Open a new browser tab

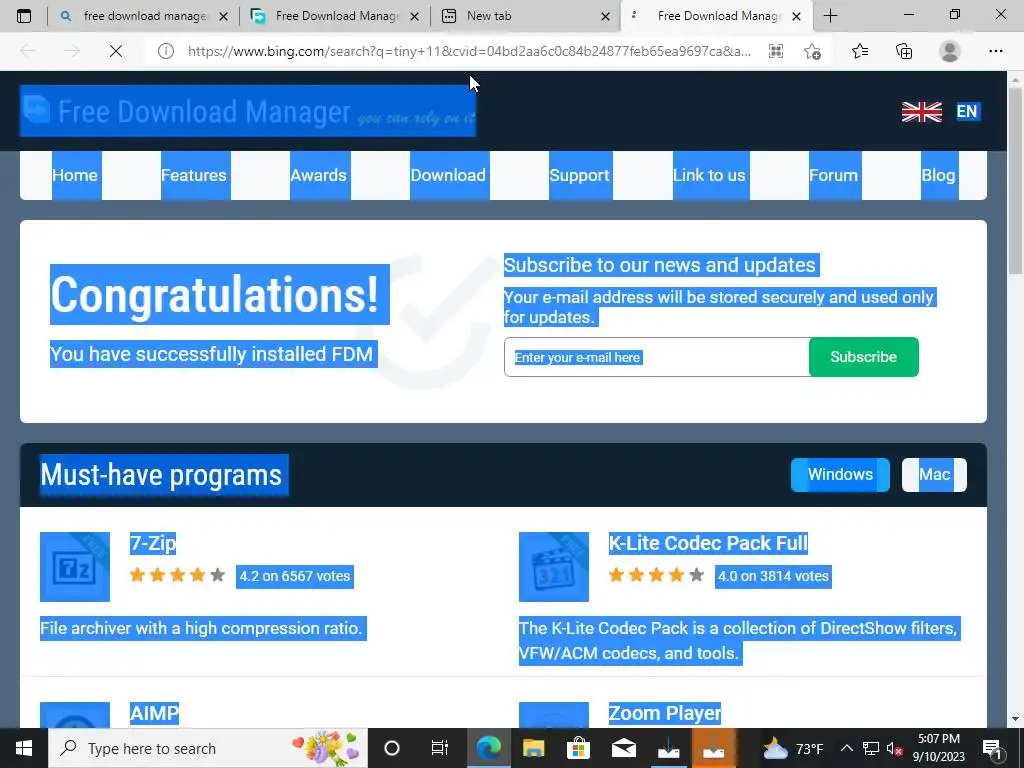click(830, 16)
